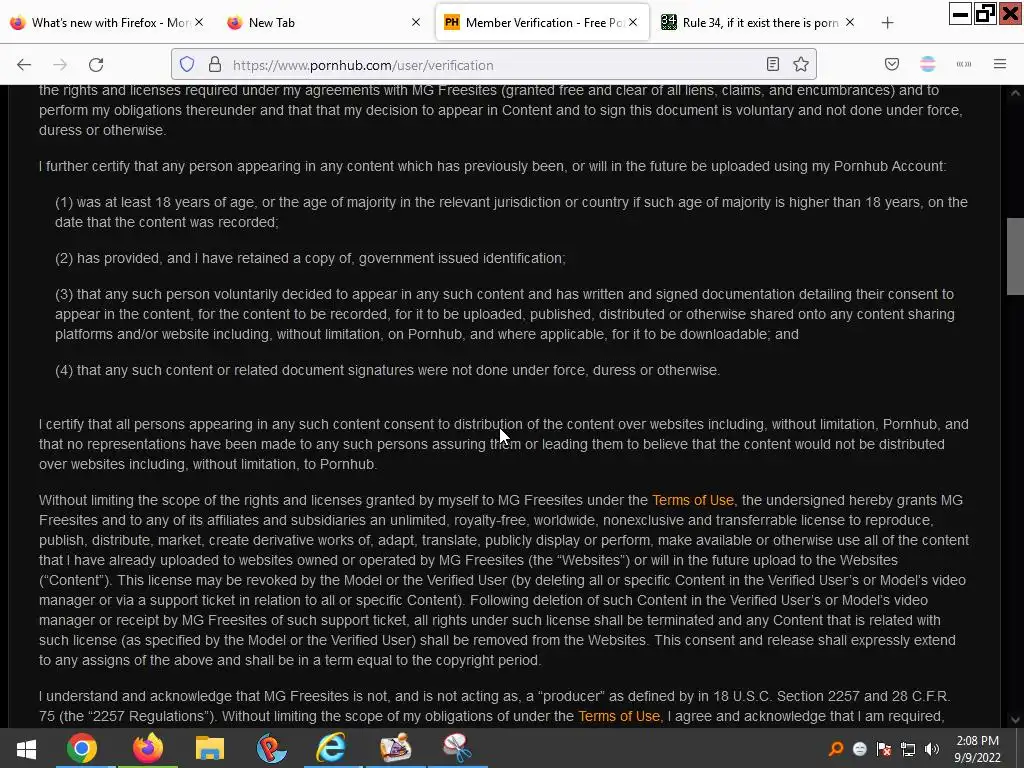This screenshot has height=768, width=1024.
Task: Open a new tab with plus button
Action: [x=887, y=23]
